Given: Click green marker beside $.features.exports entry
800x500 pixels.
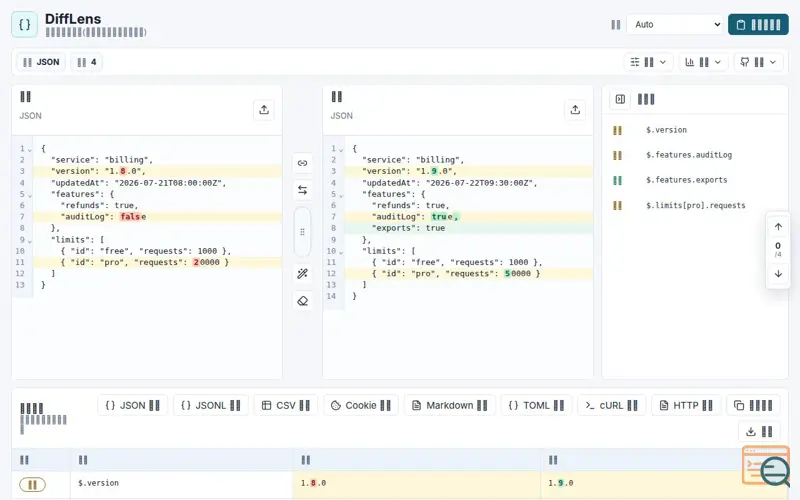Looking at the screenshot, I should (617, 180).
